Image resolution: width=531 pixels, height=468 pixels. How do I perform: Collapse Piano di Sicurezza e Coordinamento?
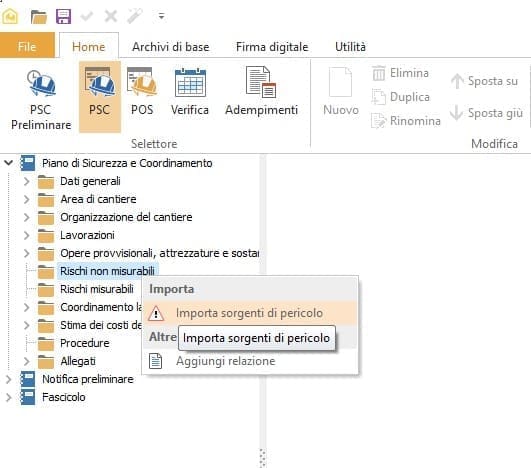coord(8,163)
